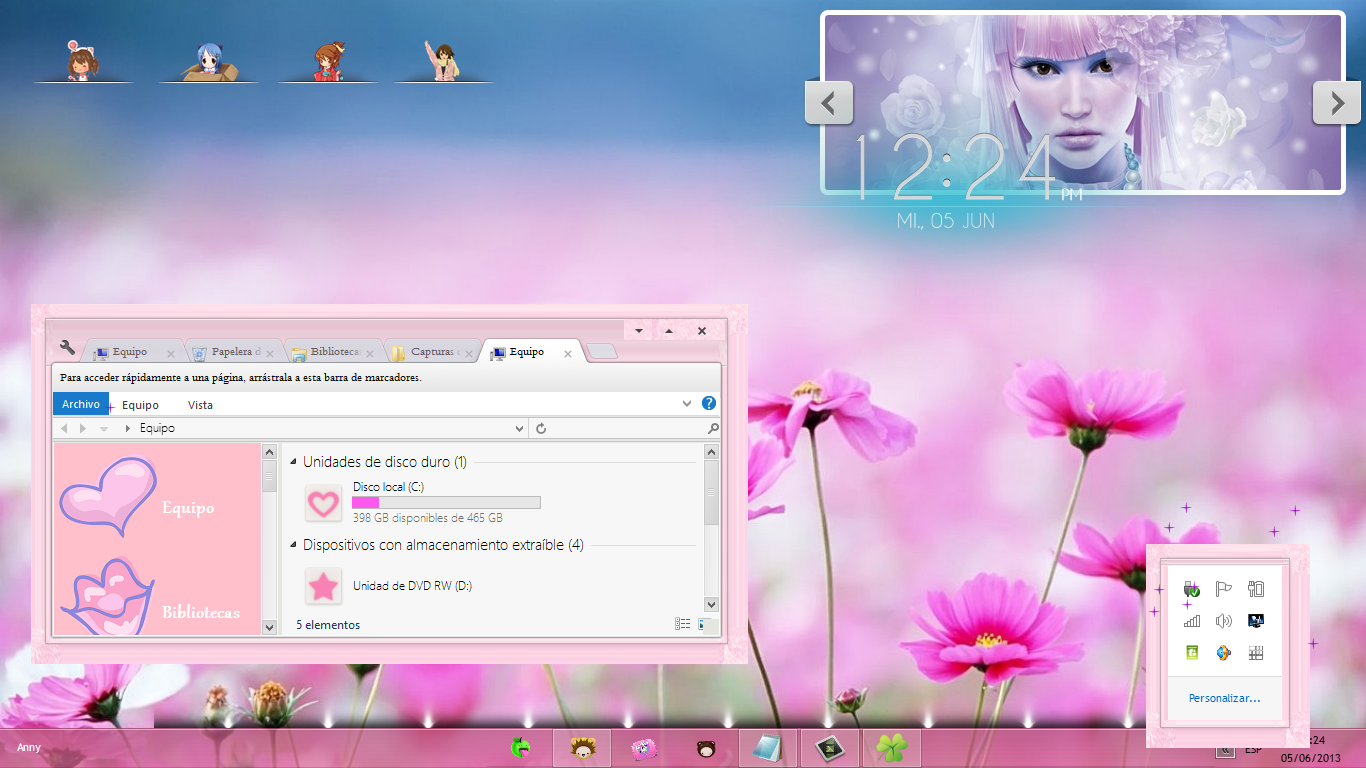Click the Personalizar link in the tray popup

click(1223, 698)
